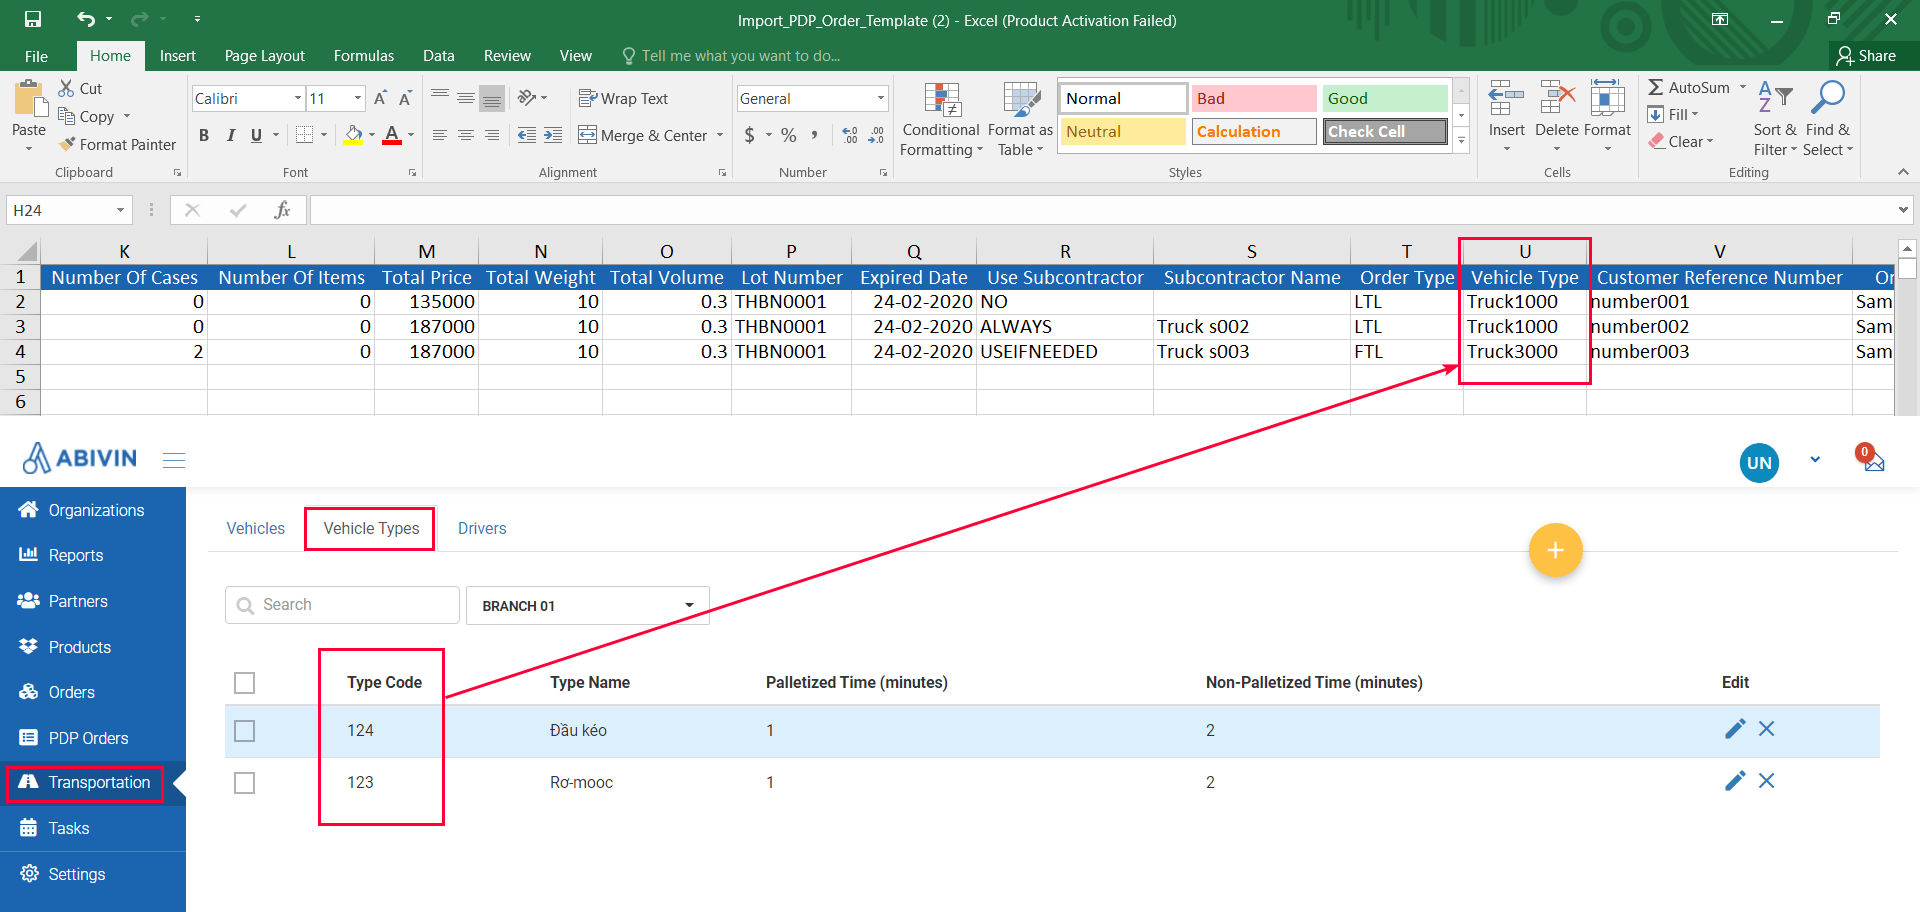Open Find & Select magnifier
The height and width of the screenshot is (912, 1920).
[x=1828, y=119]
